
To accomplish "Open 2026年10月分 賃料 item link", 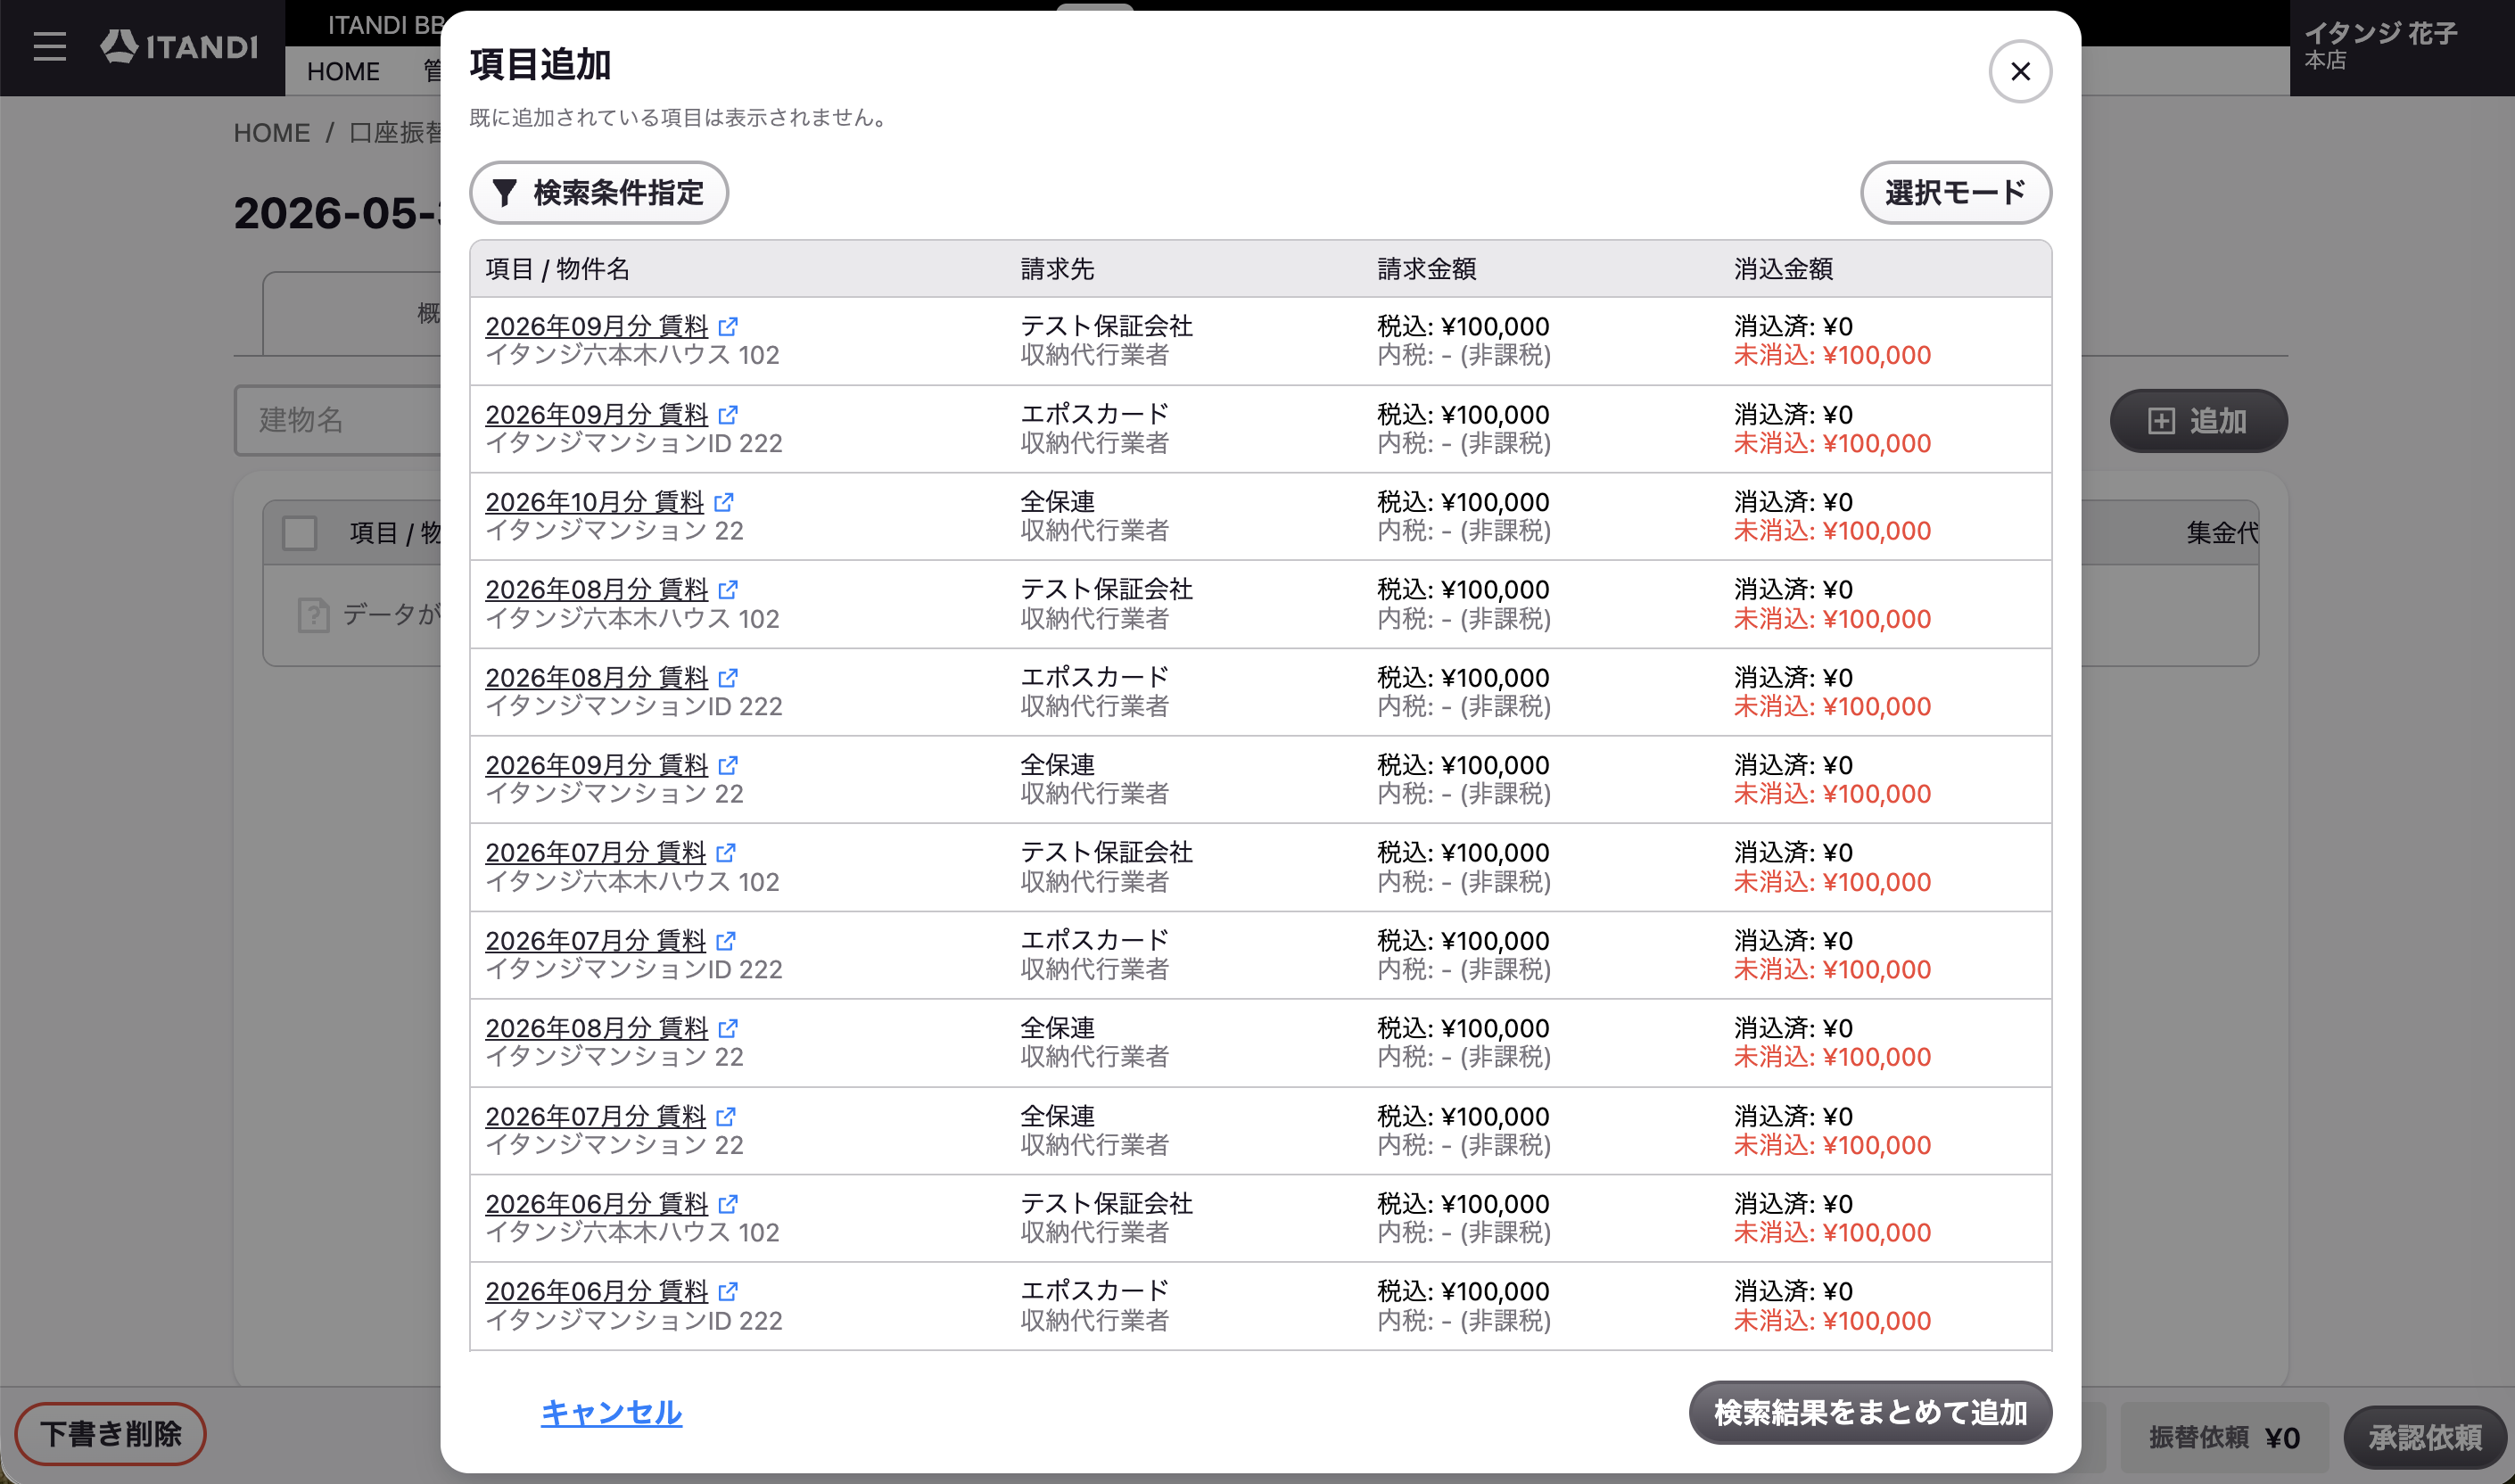I will click(x=595, y=502).
